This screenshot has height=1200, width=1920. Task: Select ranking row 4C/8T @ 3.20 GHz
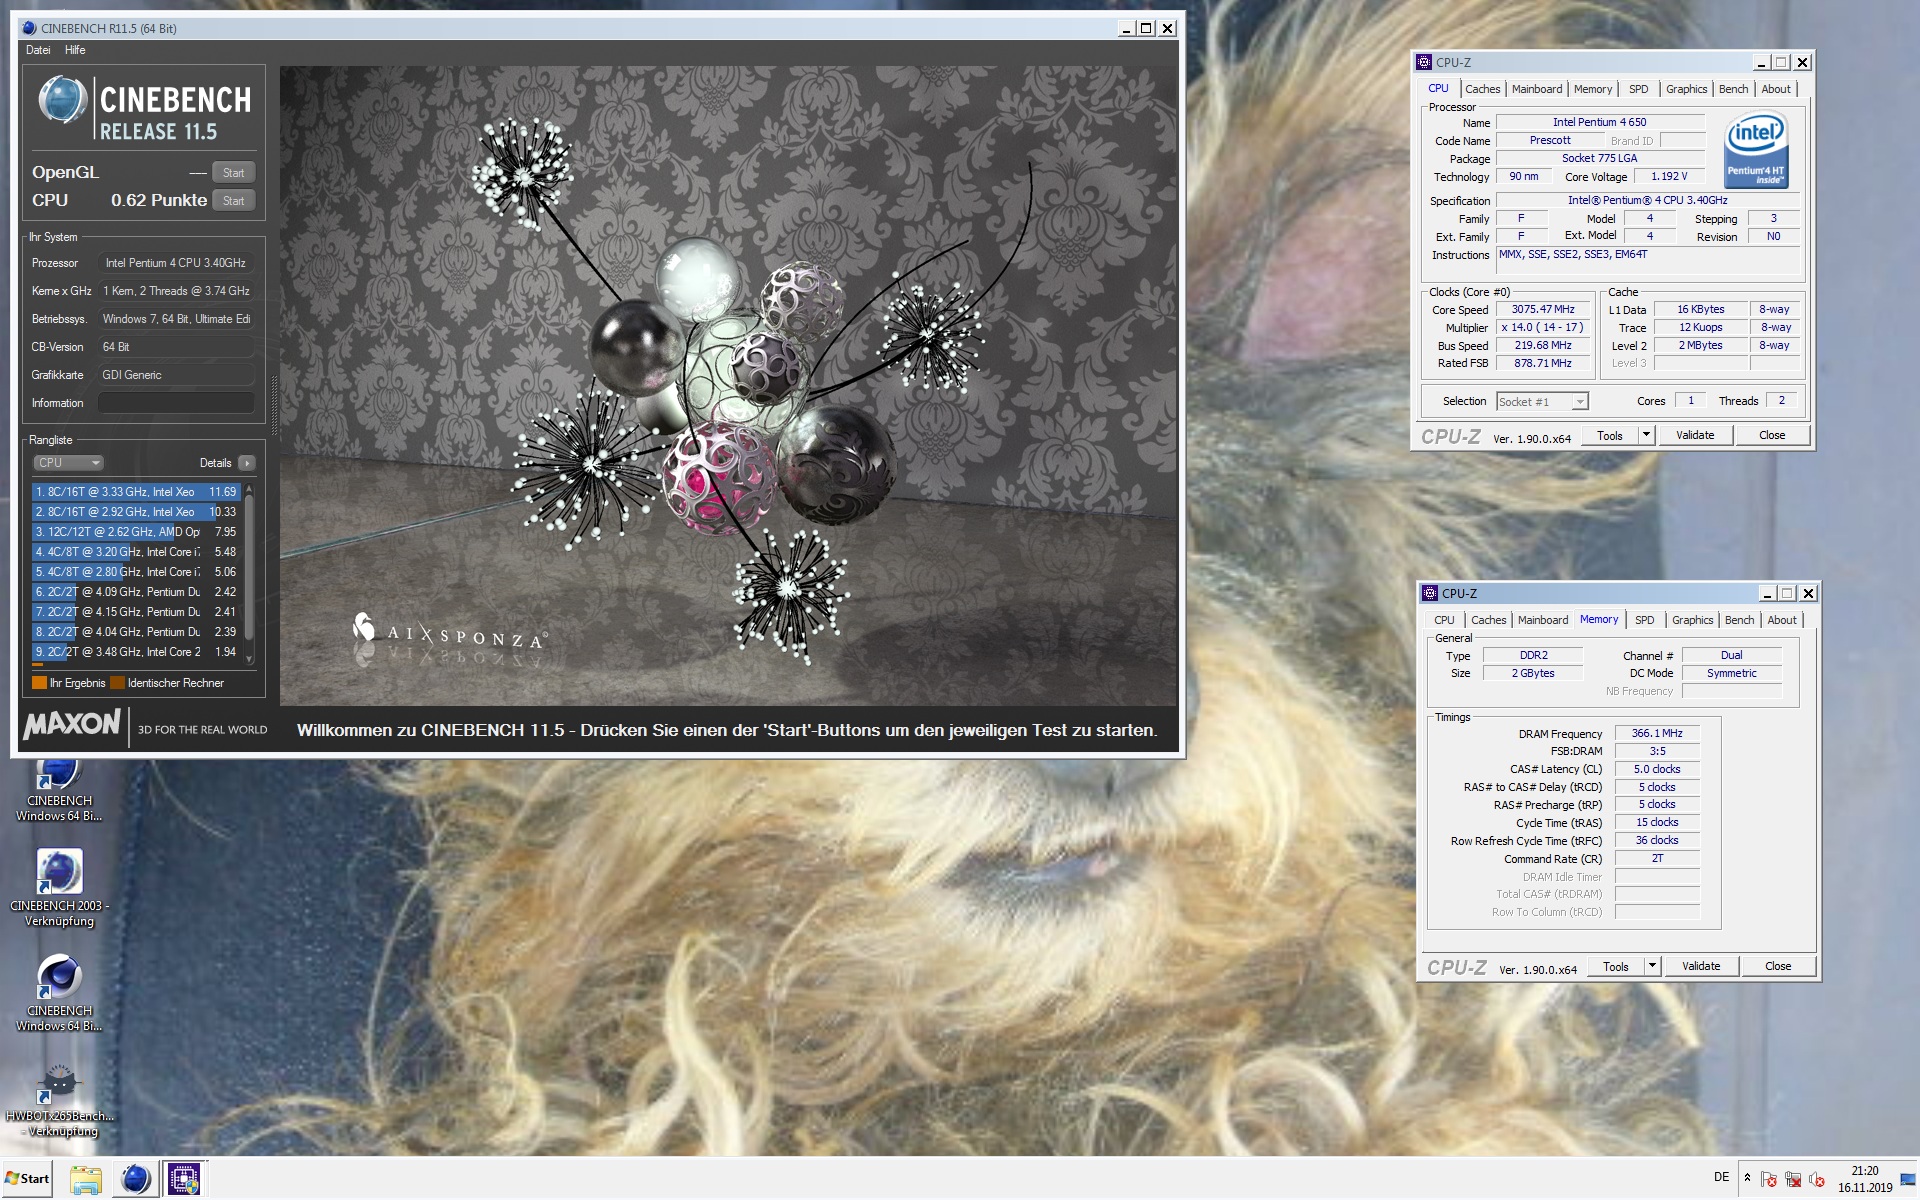[x=136, y=552]
